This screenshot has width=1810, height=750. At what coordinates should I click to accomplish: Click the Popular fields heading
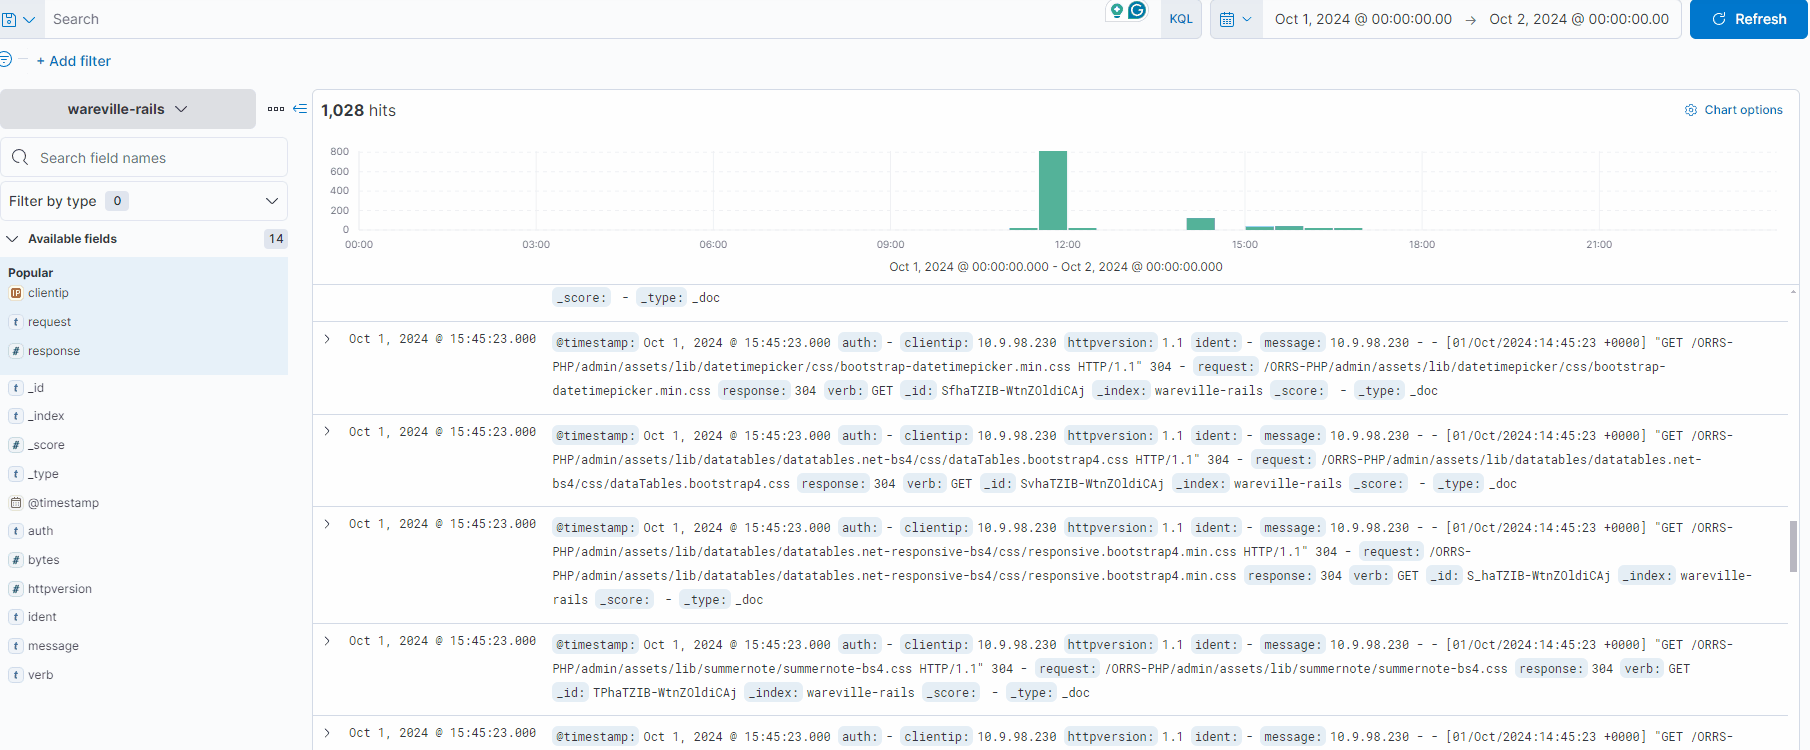tap(31, 273)
